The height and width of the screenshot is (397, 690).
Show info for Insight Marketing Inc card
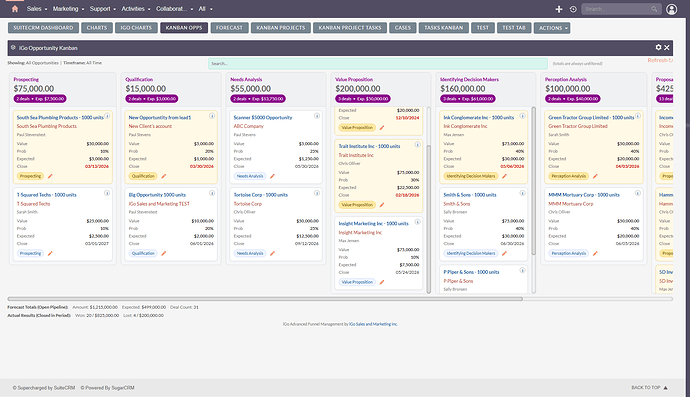click(418, 222)
